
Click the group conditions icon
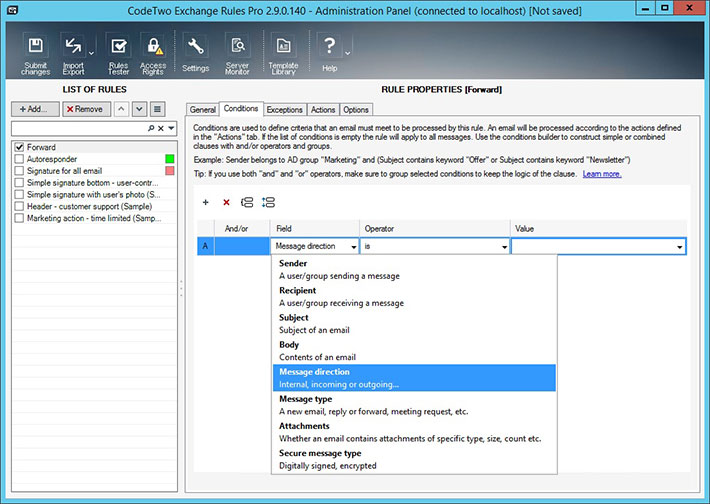point(247,202)
